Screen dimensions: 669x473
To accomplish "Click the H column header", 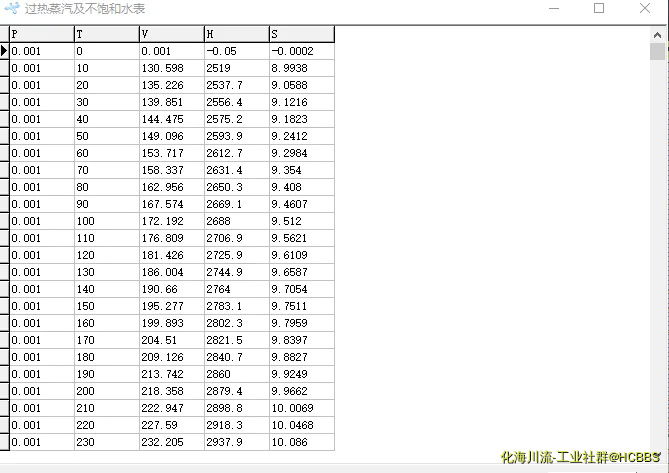I will click(237, 34).
